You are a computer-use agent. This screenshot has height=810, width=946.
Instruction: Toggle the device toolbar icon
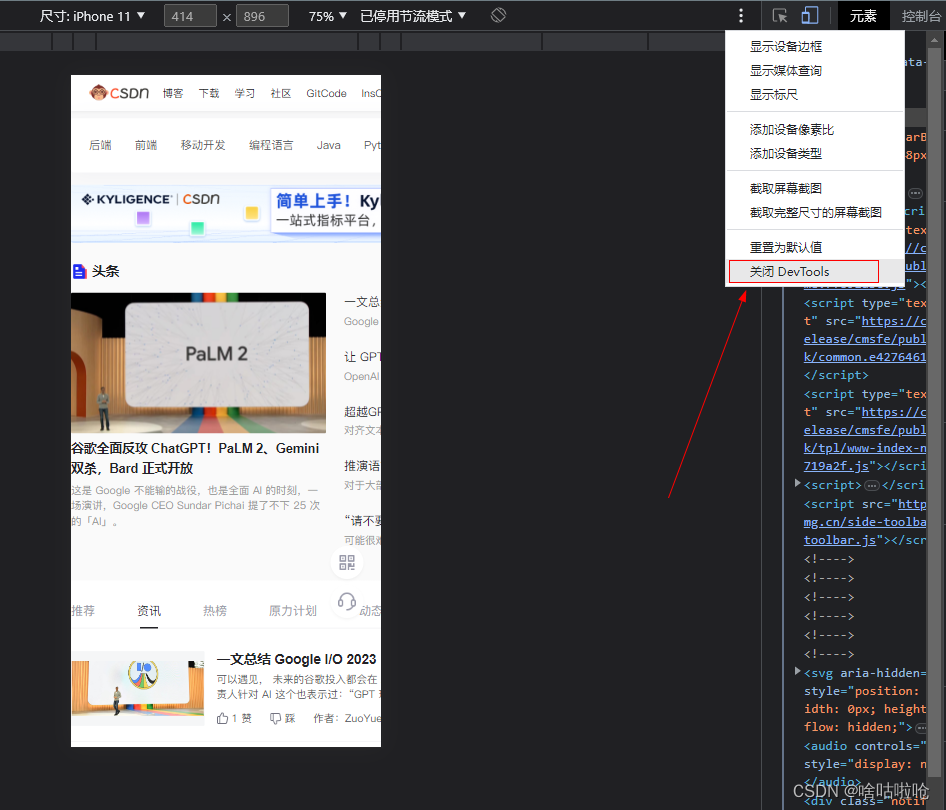tap(810, 16)
